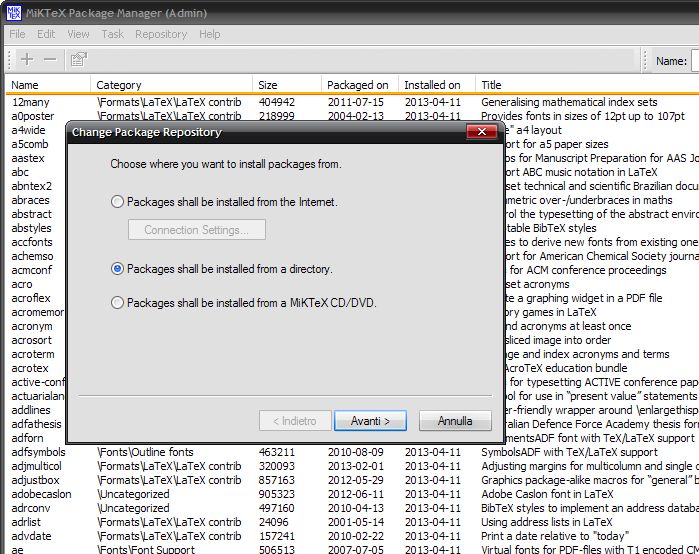Click the Generalising mathematical index sets title
This screenshot has width=699, height=554.
[x=569, y=102]
